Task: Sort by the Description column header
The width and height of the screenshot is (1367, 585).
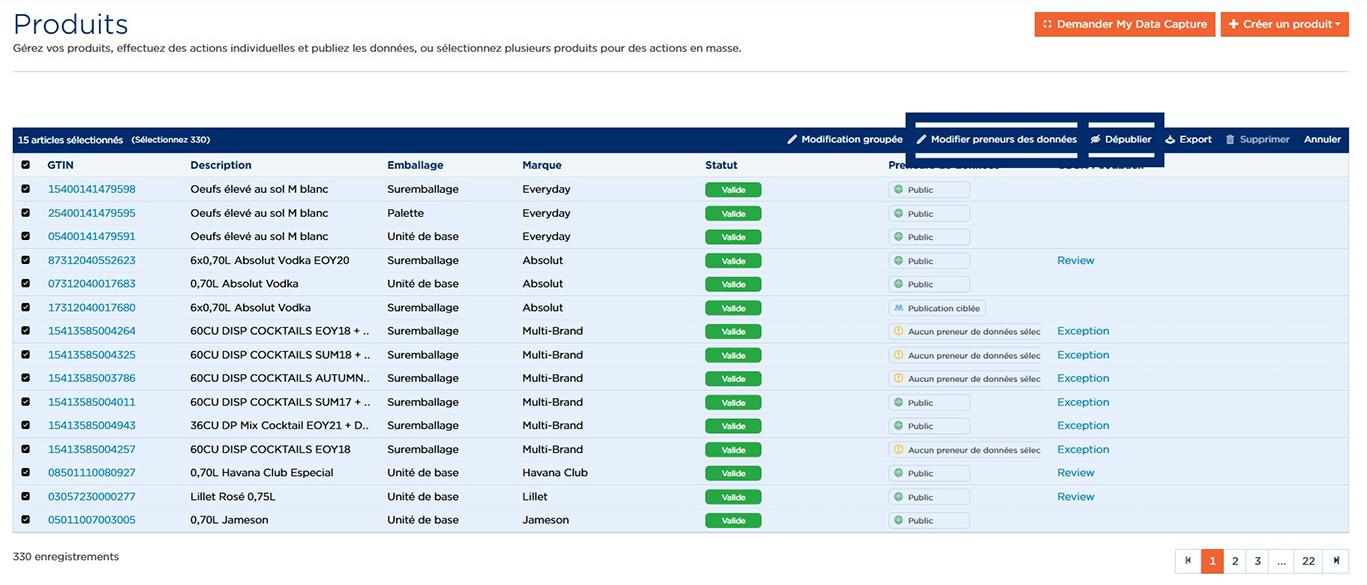Action: [x=221, y=165]
